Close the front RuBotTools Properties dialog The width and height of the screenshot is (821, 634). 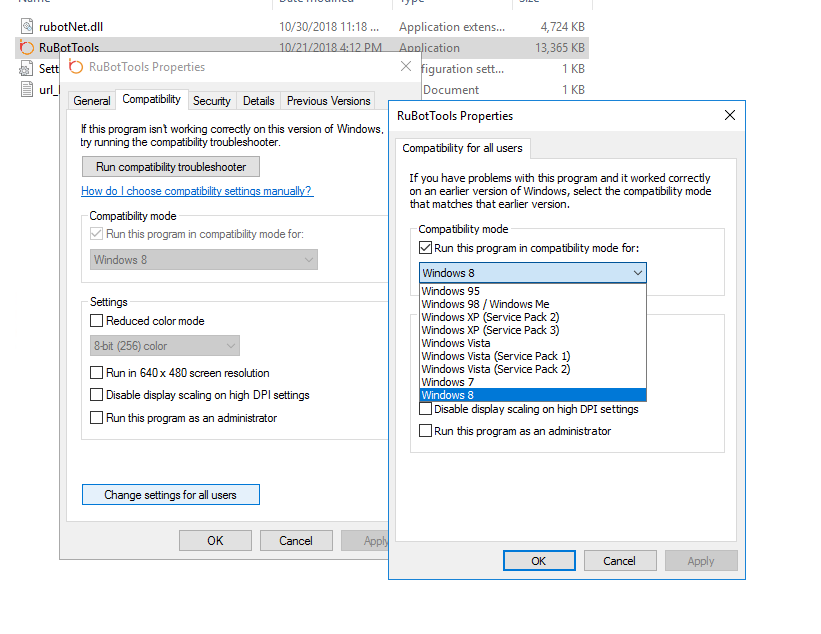pyautogui.click(x=728, y=115)
